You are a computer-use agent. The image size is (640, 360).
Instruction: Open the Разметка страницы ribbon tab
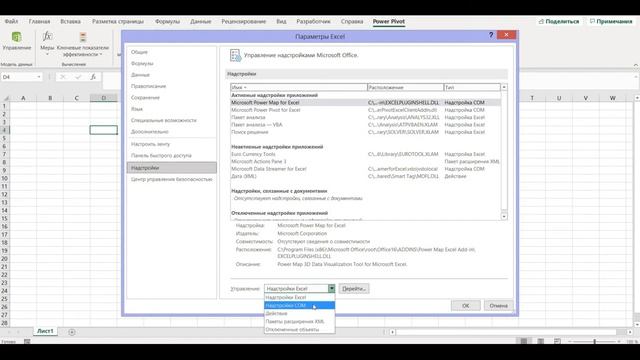click(x=118, y=21)
